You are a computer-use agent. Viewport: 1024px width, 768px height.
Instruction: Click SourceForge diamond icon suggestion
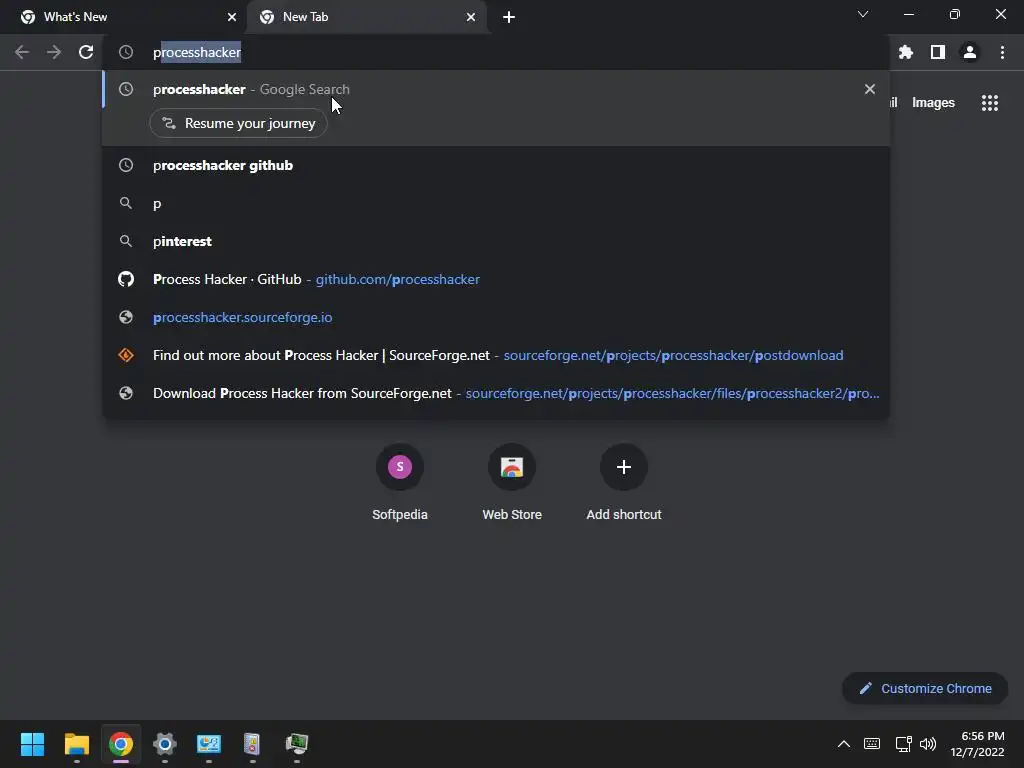point(126,355)
